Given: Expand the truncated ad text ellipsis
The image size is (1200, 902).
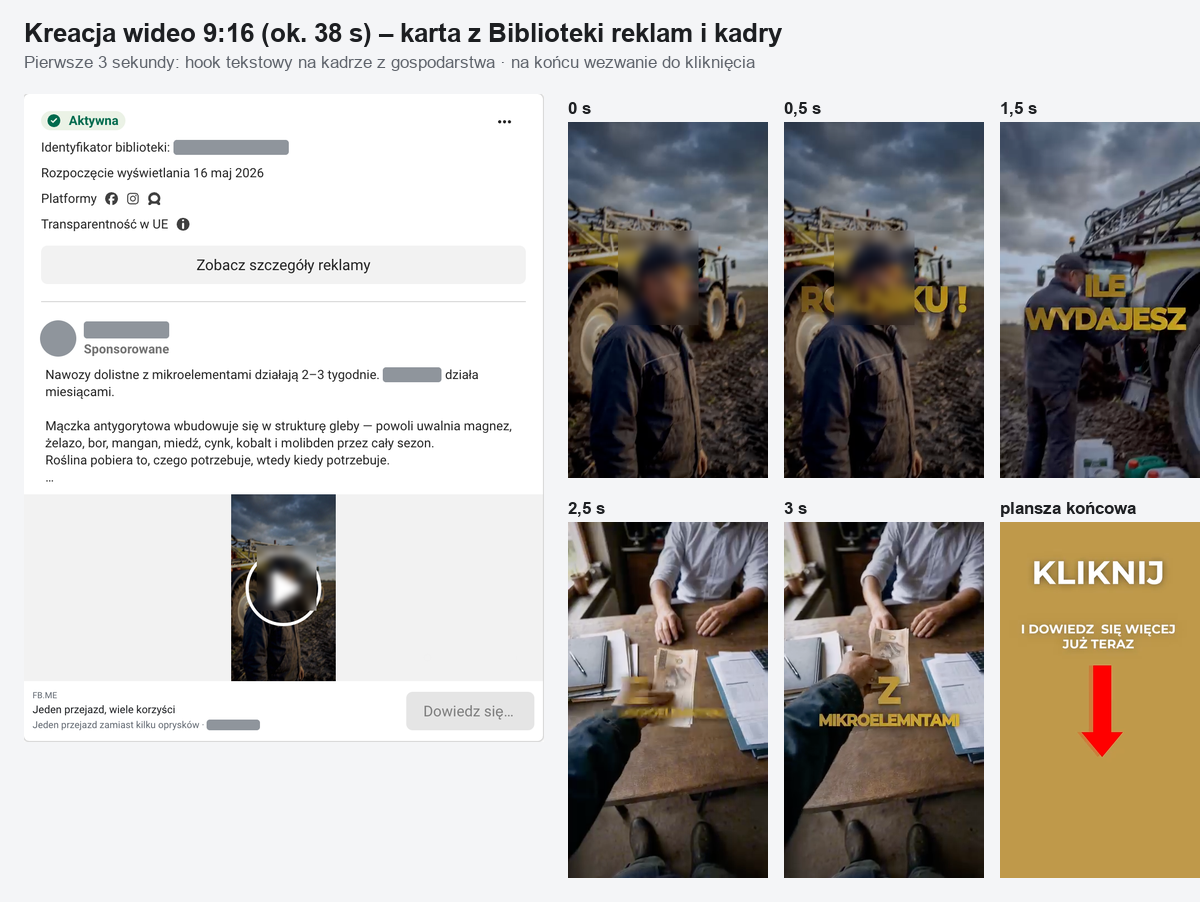Looking at the screenshot, I should point(50,478).
